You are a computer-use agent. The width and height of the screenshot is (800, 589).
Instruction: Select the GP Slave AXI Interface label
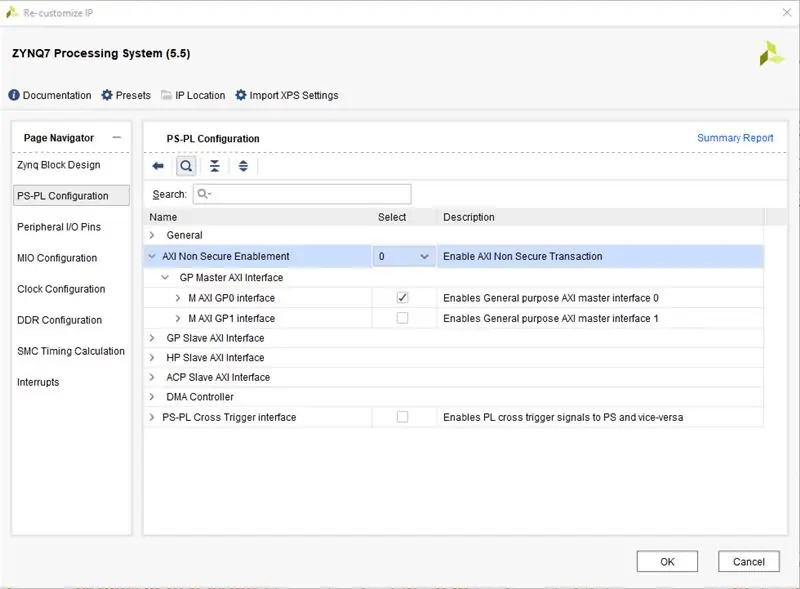[215, 338]
